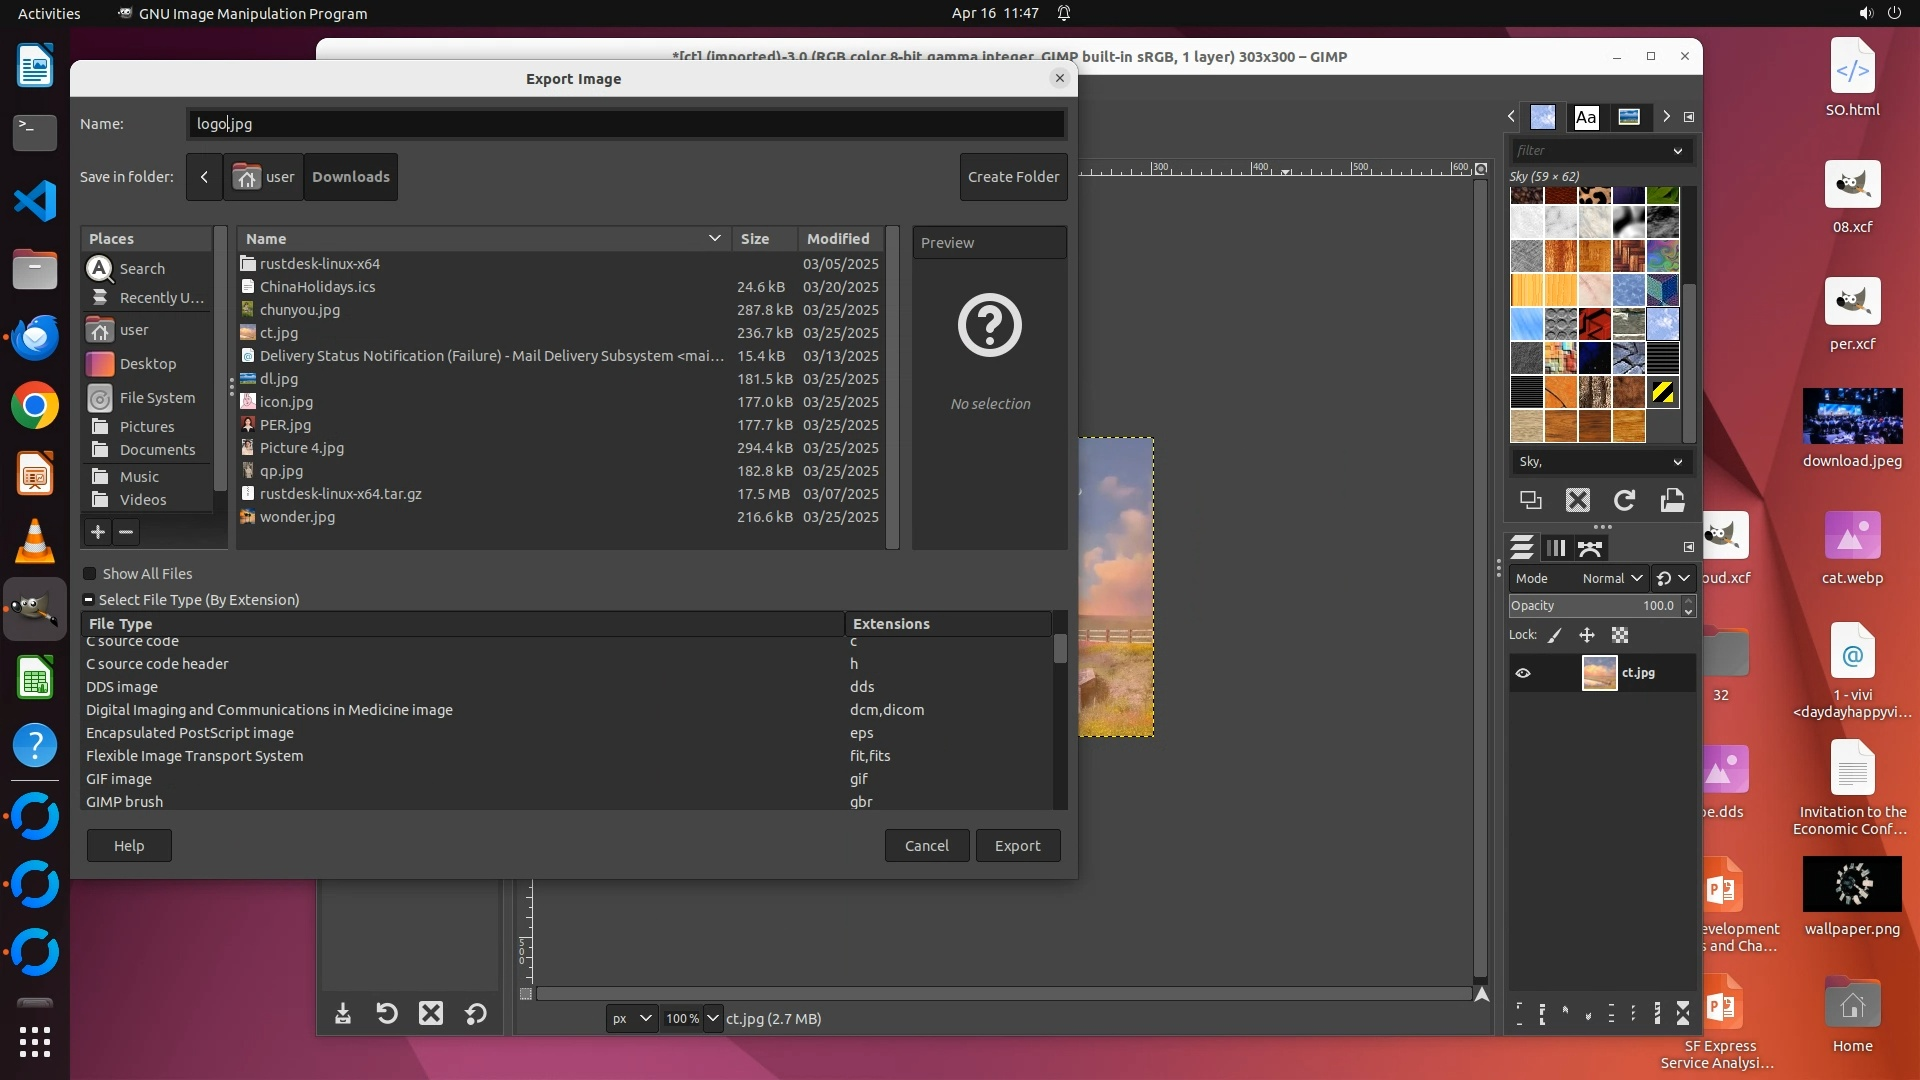The height and width of the screenshot is (1080, 1920).
Task: Open the layer Mode Normal dropdown
Action: (1612, 578)
